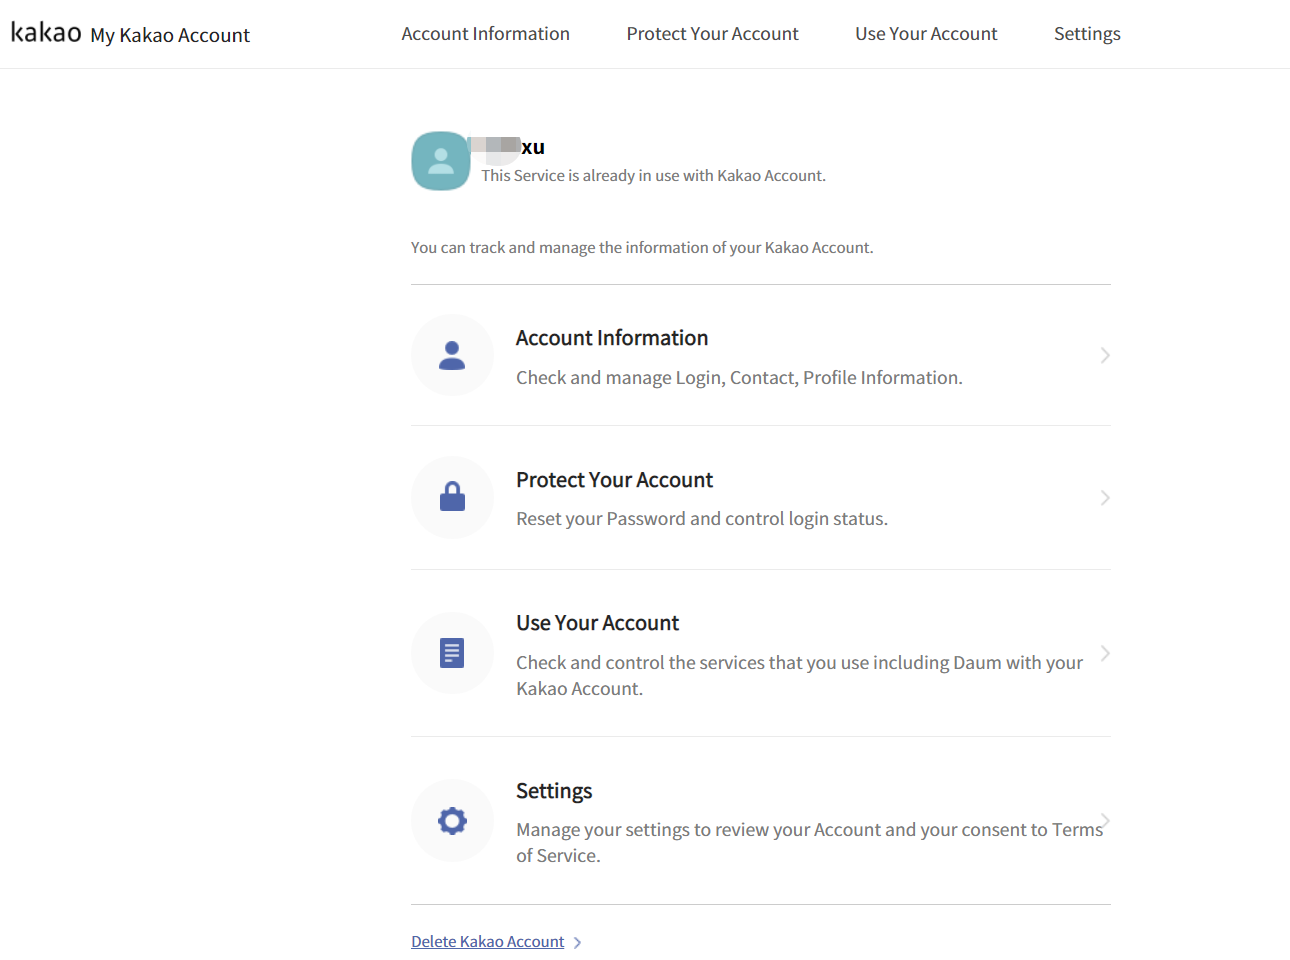Open Account Information in top navigation
This screenshot has height=960, width=1290.
coord(485,34)
